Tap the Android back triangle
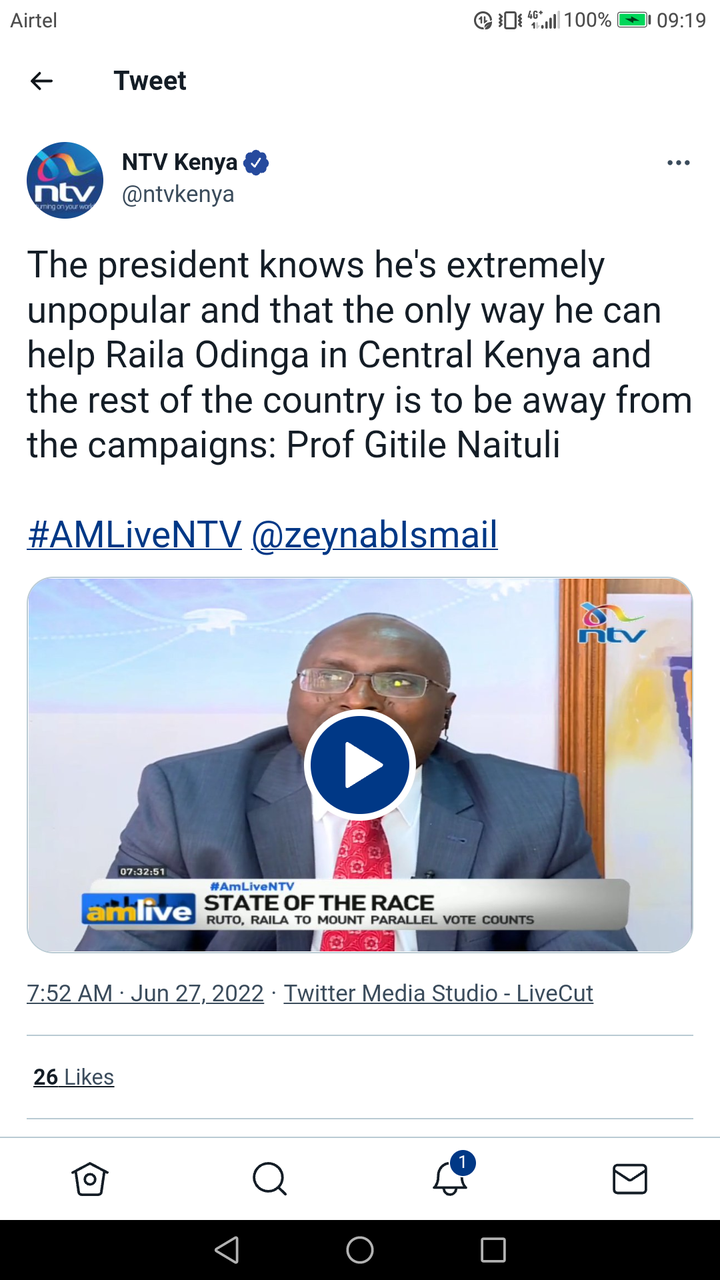 (x=227, y=1249)
